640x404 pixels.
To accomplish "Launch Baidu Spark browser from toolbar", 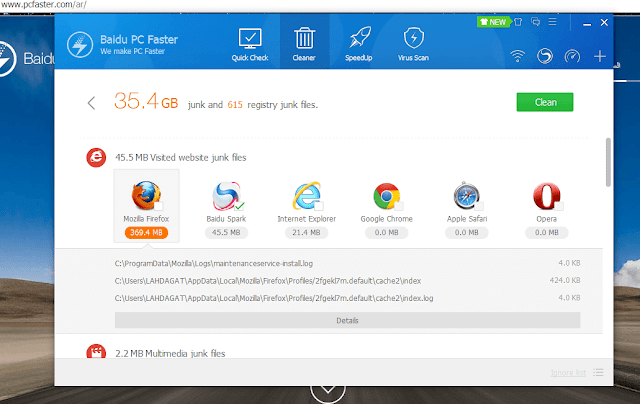I will pyautogui.click(x=545, y=56).
